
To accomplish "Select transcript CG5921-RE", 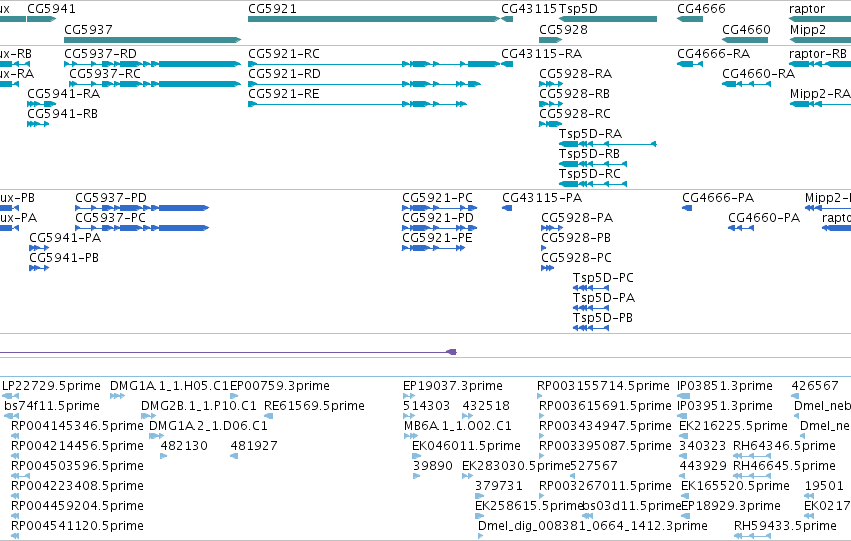I will click(357, 104).
